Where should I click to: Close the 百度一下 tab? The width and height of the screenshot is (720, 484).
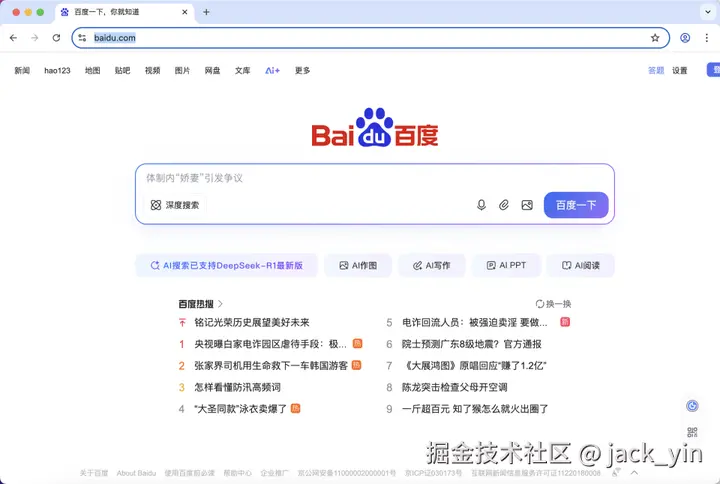[x=185, y=12]
